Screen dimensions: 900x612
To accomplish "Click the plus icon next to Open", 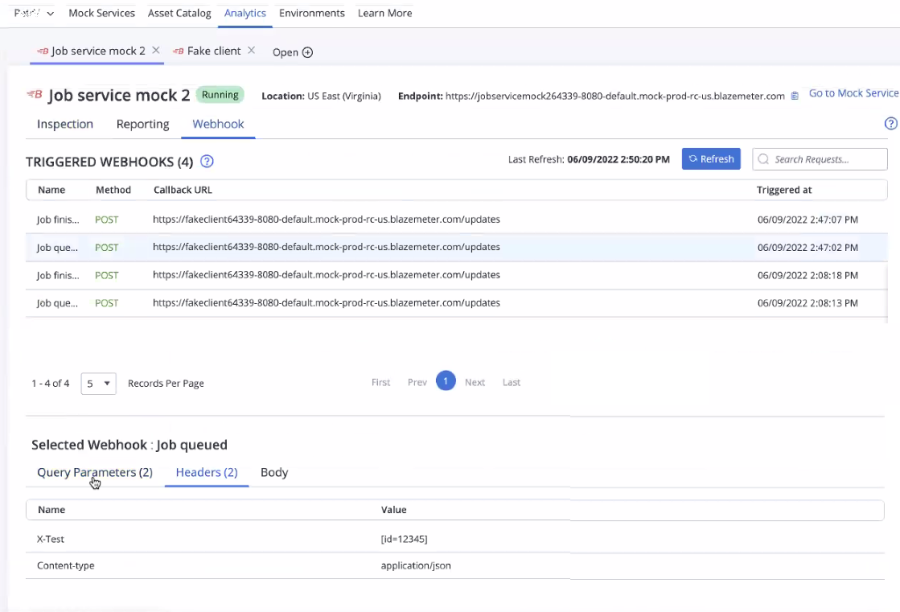I will tap(307, 52).
